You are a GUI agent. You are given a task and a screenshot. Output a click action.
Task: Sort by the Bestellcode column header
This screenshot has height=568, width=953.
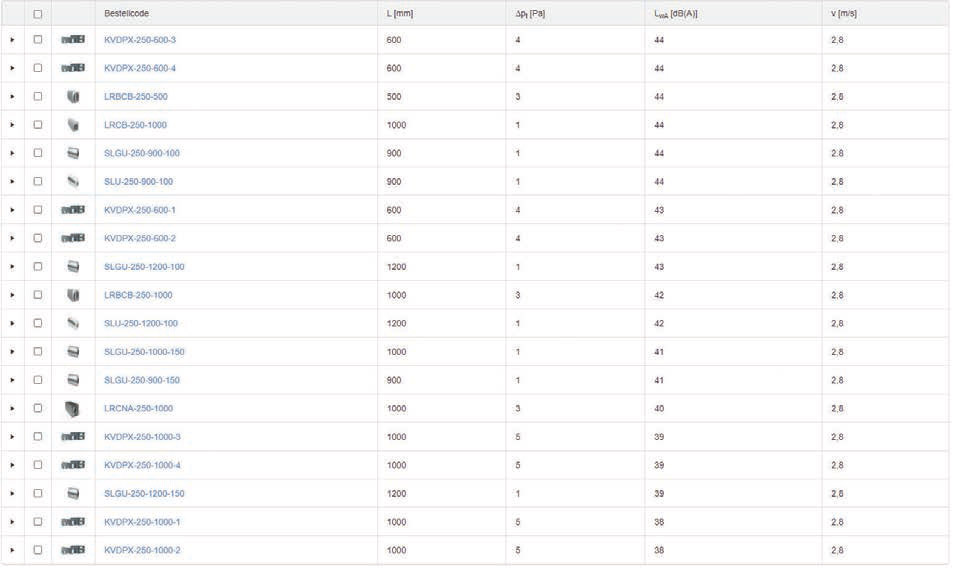click(126, 13)
